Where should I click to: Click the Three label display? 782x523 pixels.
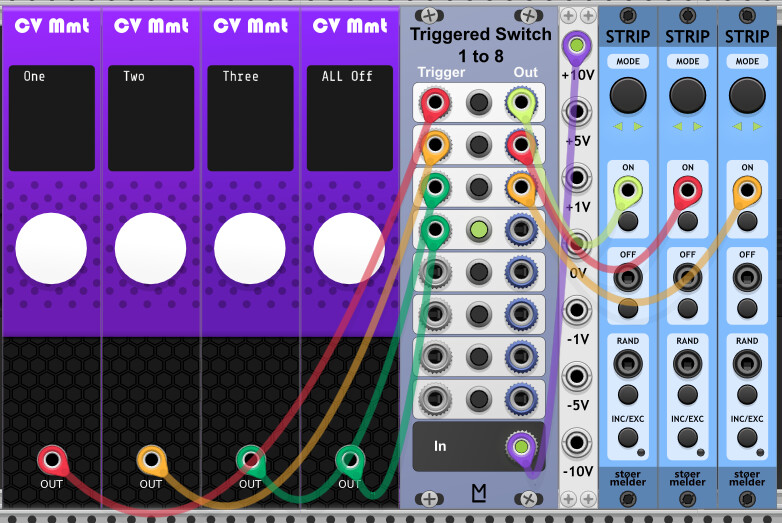[250, 118]
